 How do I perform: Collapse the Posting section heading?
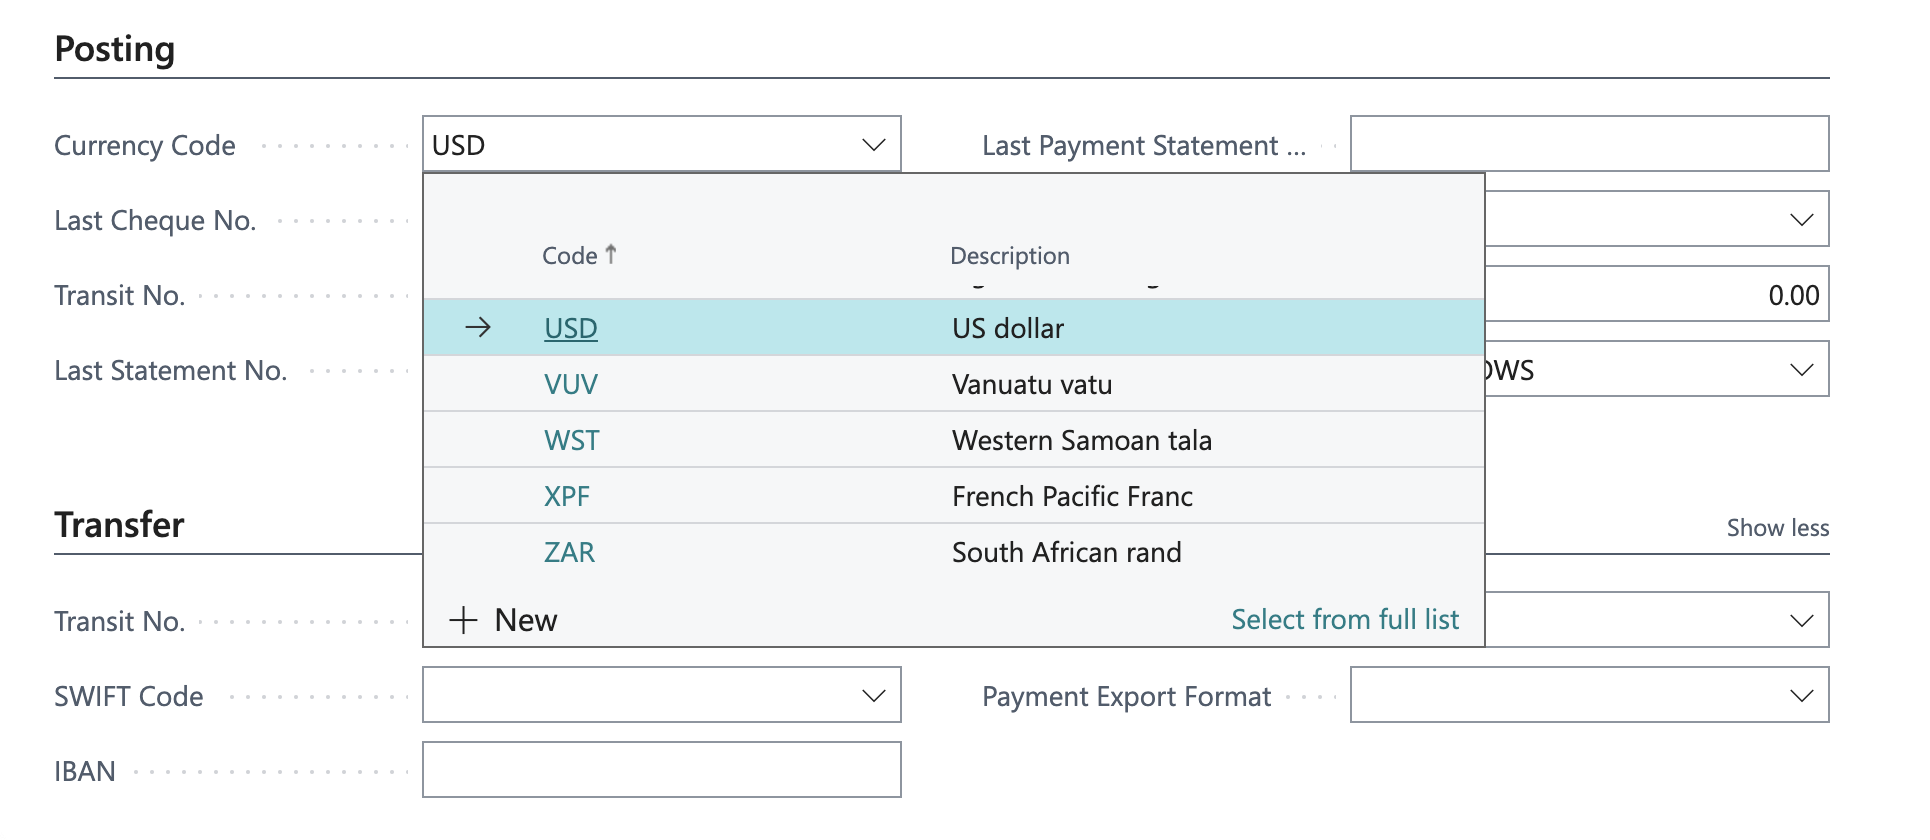click(x=115, y=49)
